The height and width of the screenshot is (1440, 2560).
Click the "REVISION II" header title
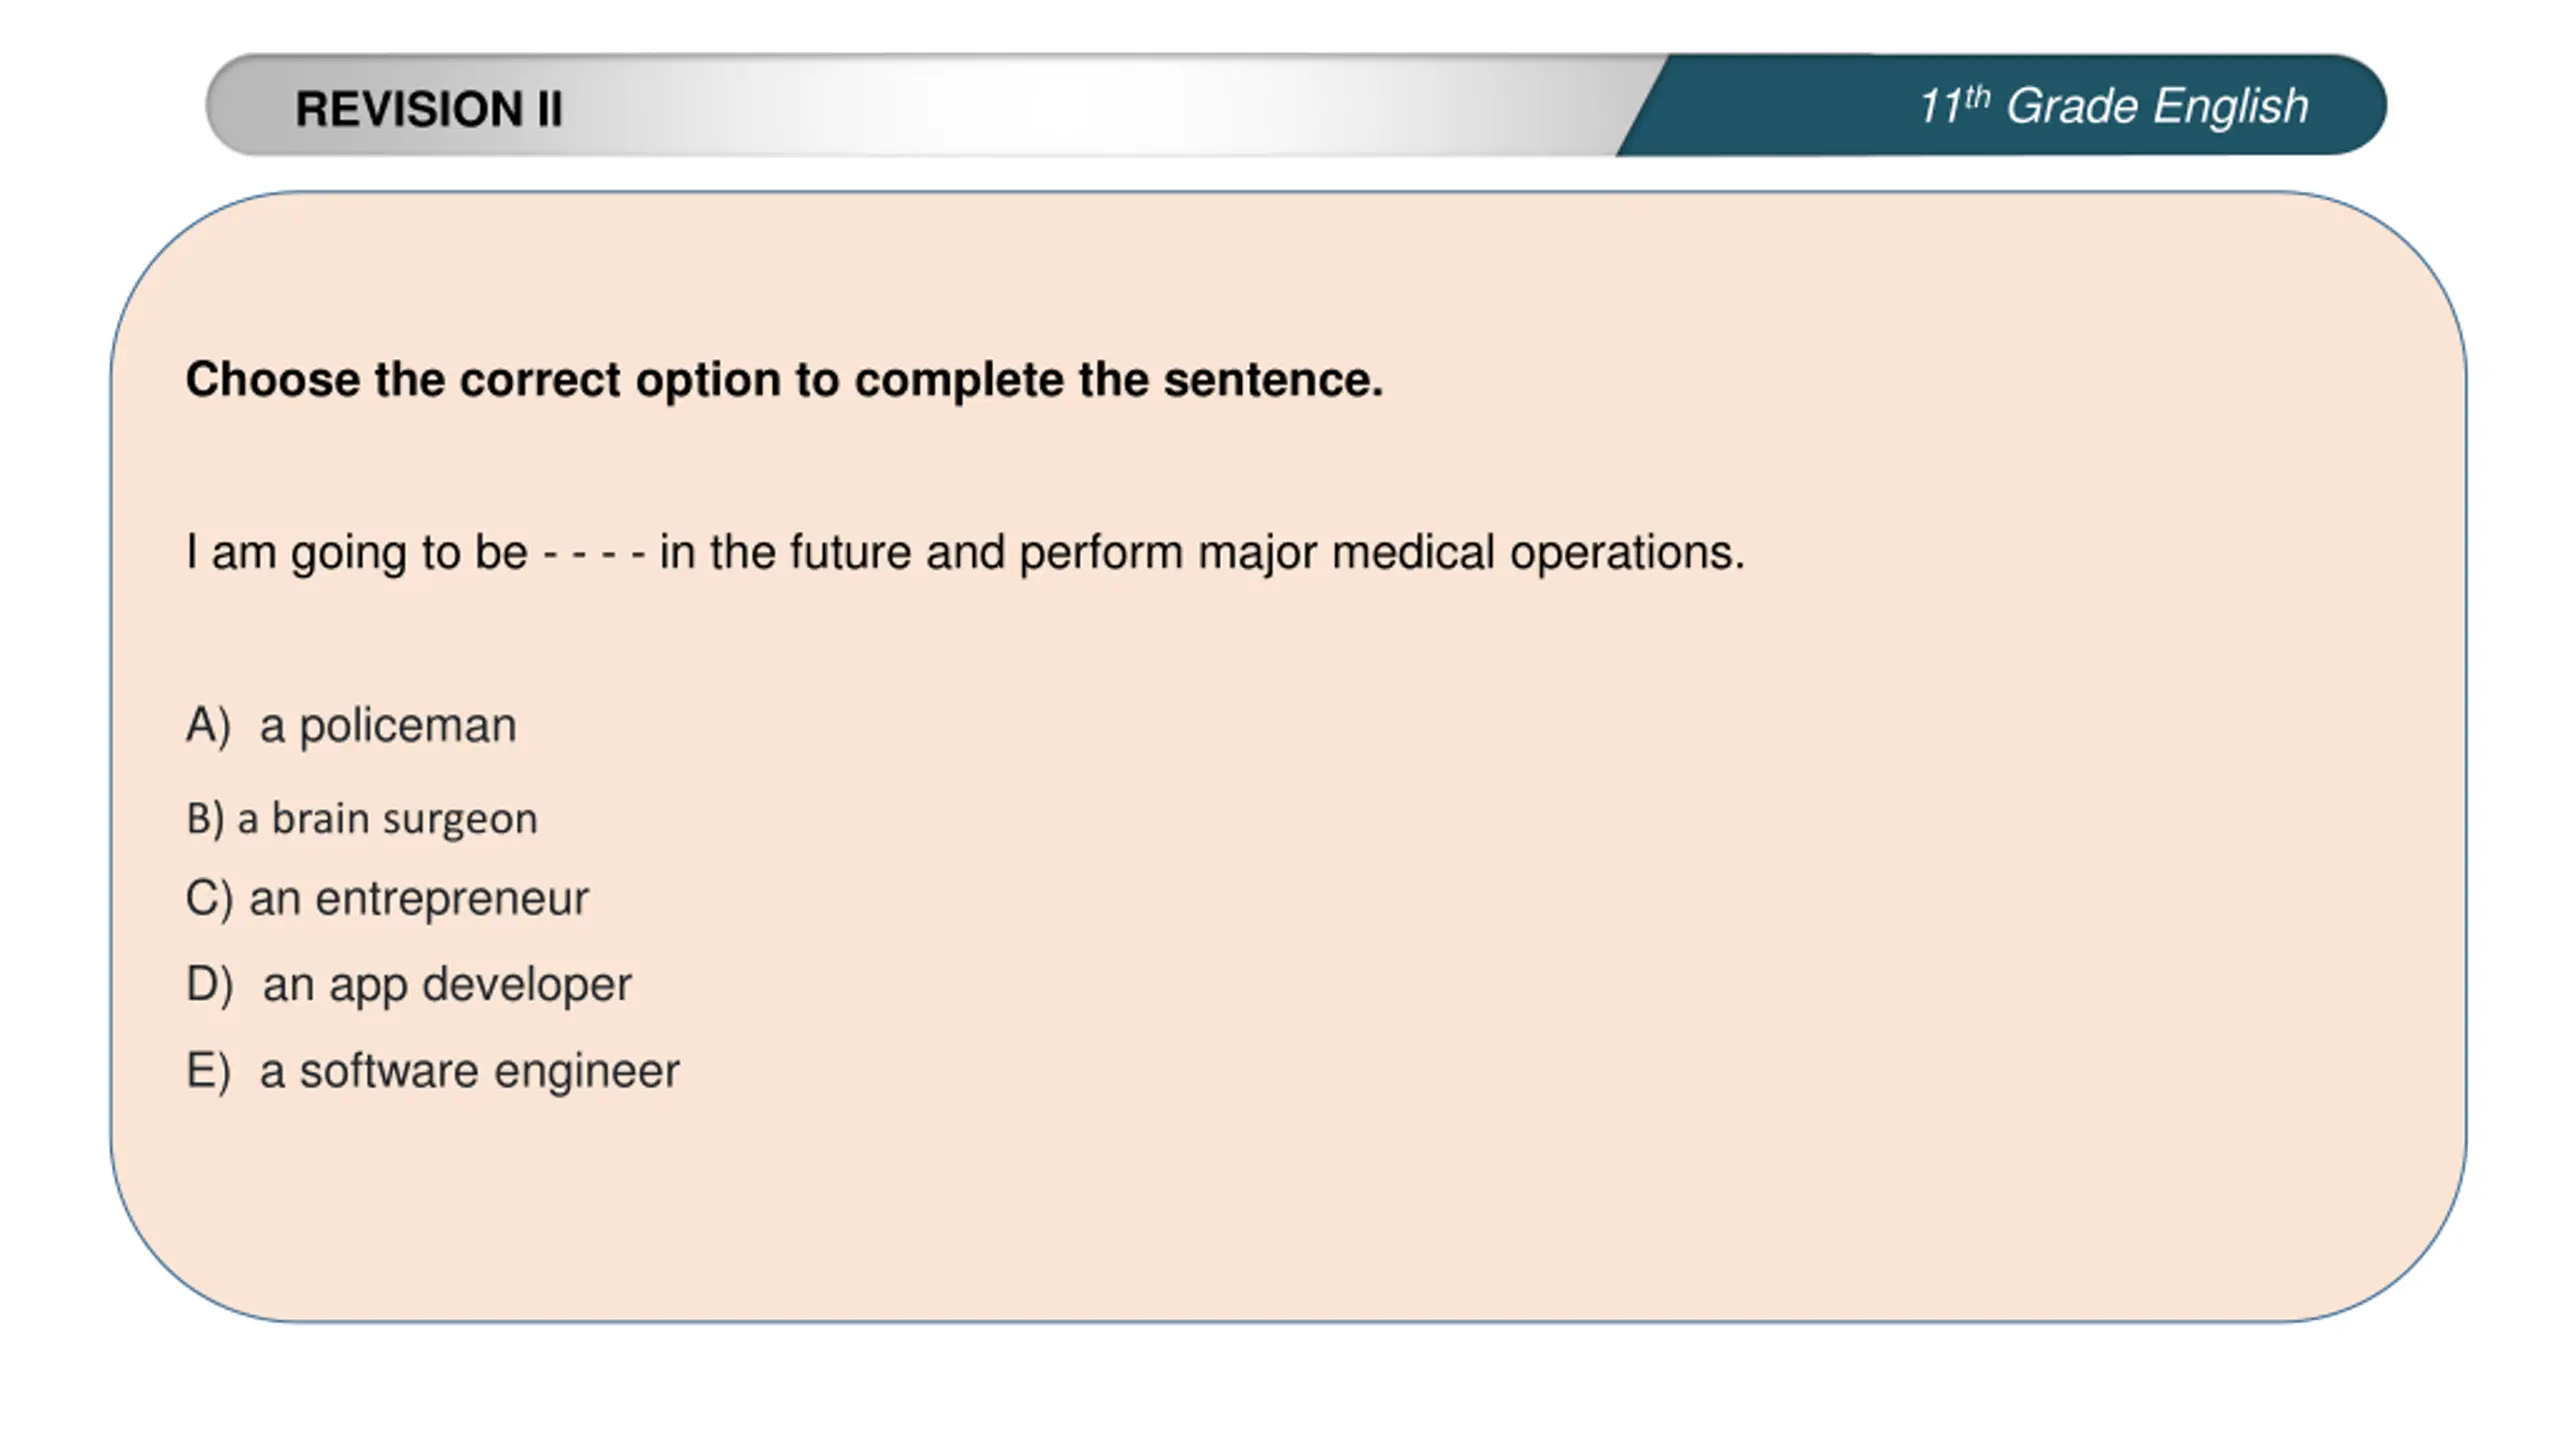pyautogui.click(x=429, y=109)
